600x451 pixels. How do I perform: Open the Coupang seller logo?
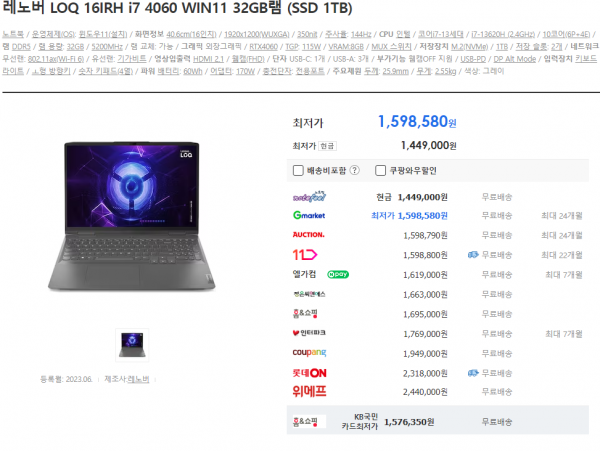click(x=309, y=352)
